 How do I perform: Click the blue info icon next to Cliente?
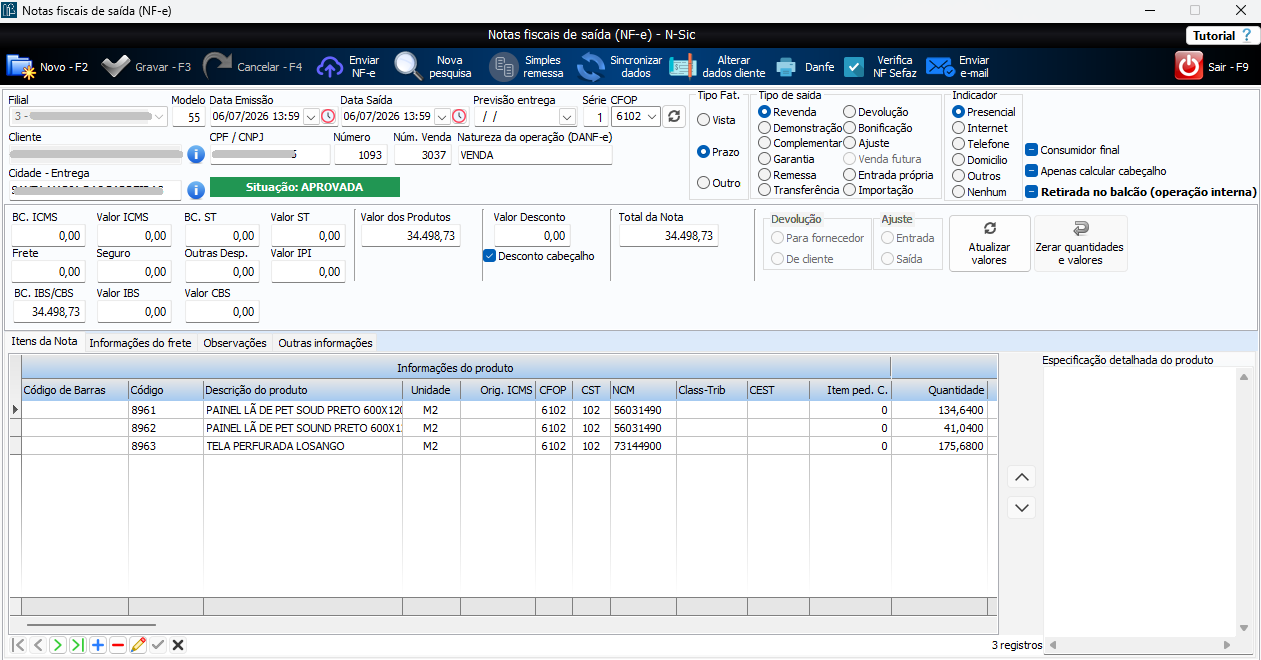click(x=196, y=155)
